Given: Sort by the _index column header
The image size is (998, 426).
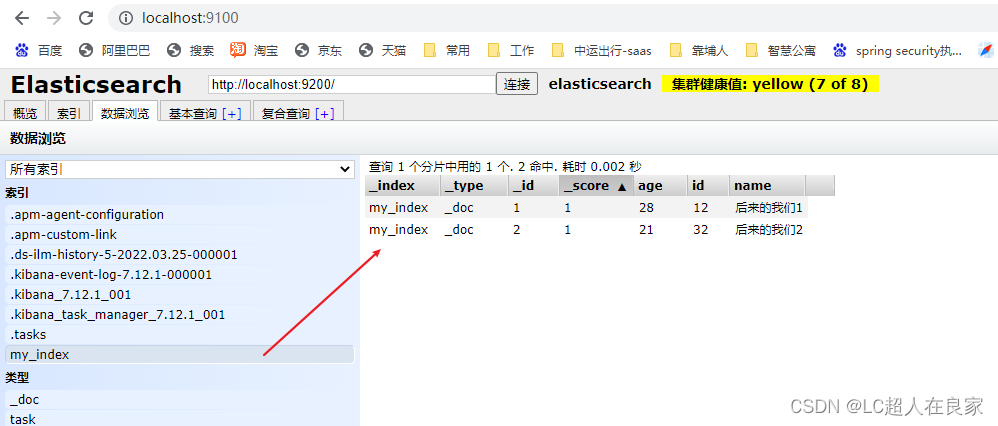Looking at the screenshot, I should pos(402,186).
